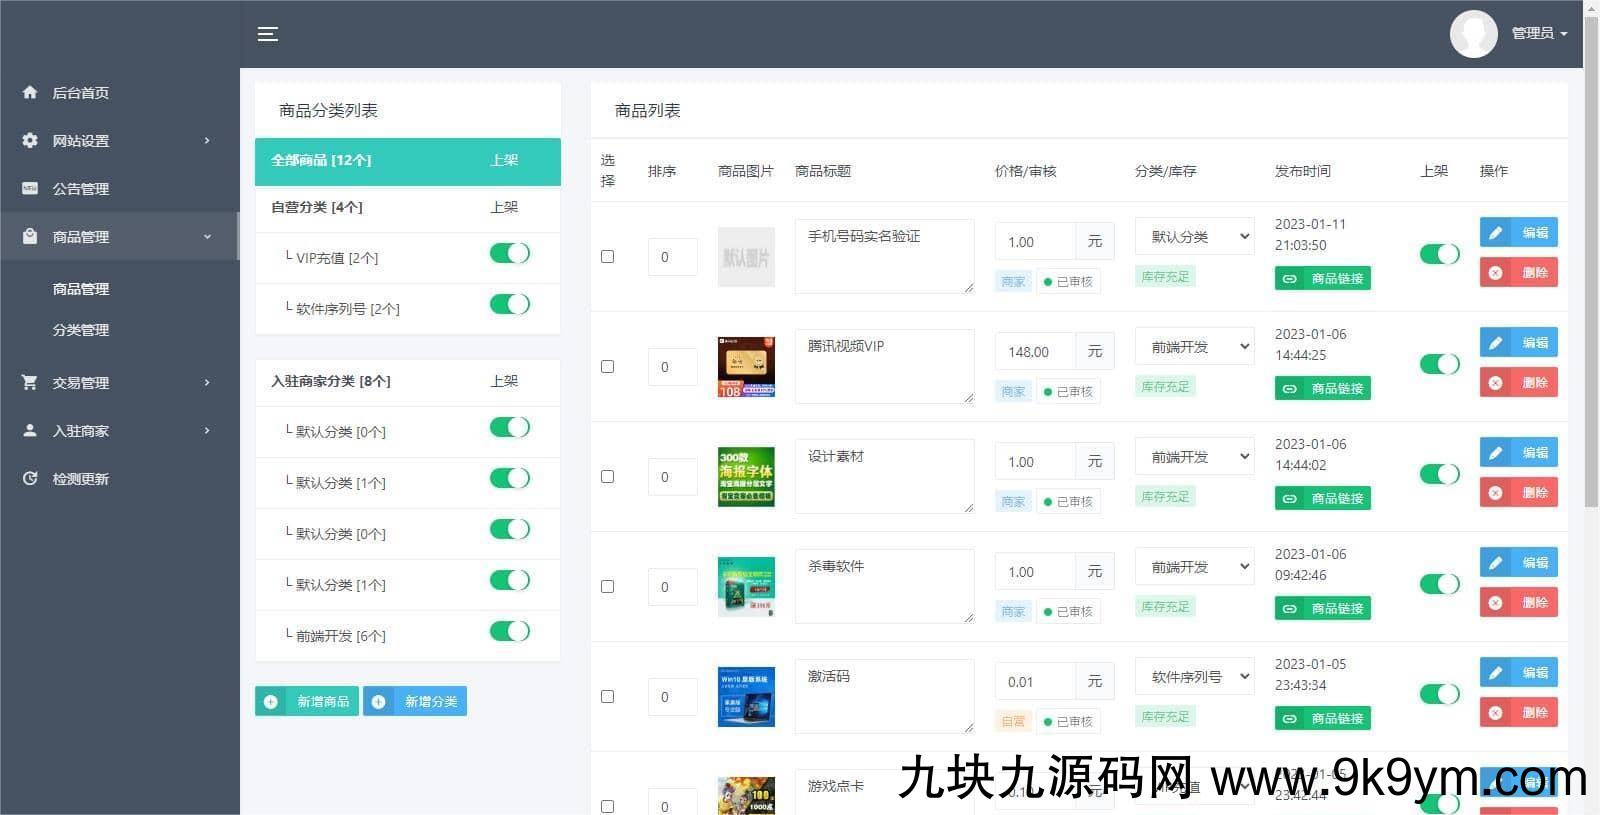Click the hamburger menu icon in header

(x=267, y=34)
